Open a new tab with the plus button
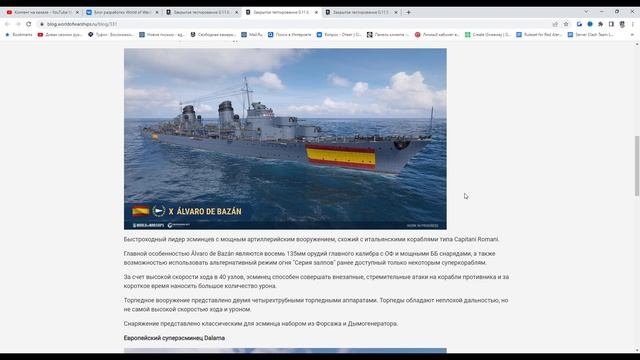The width and height of the screenshot is (640, 360). tap(408, 12)
